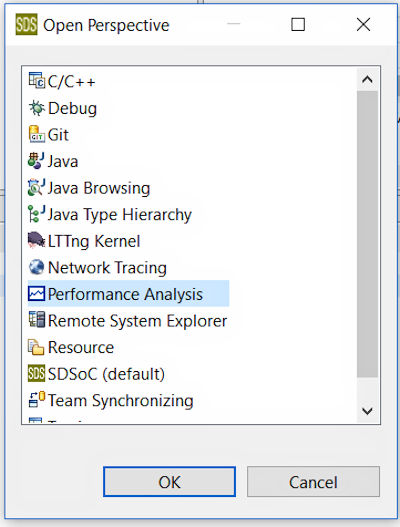Select the Debug perspective label
The image size is (400, 527).
[72, 108]
